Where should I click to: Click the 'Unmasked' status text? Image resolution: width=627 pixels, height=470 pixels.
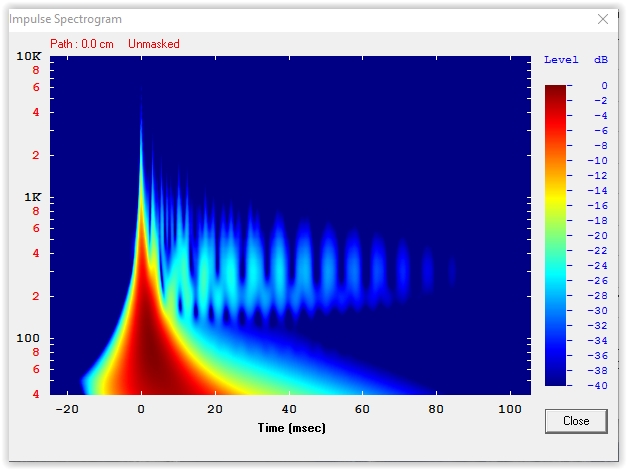[154, 44]
